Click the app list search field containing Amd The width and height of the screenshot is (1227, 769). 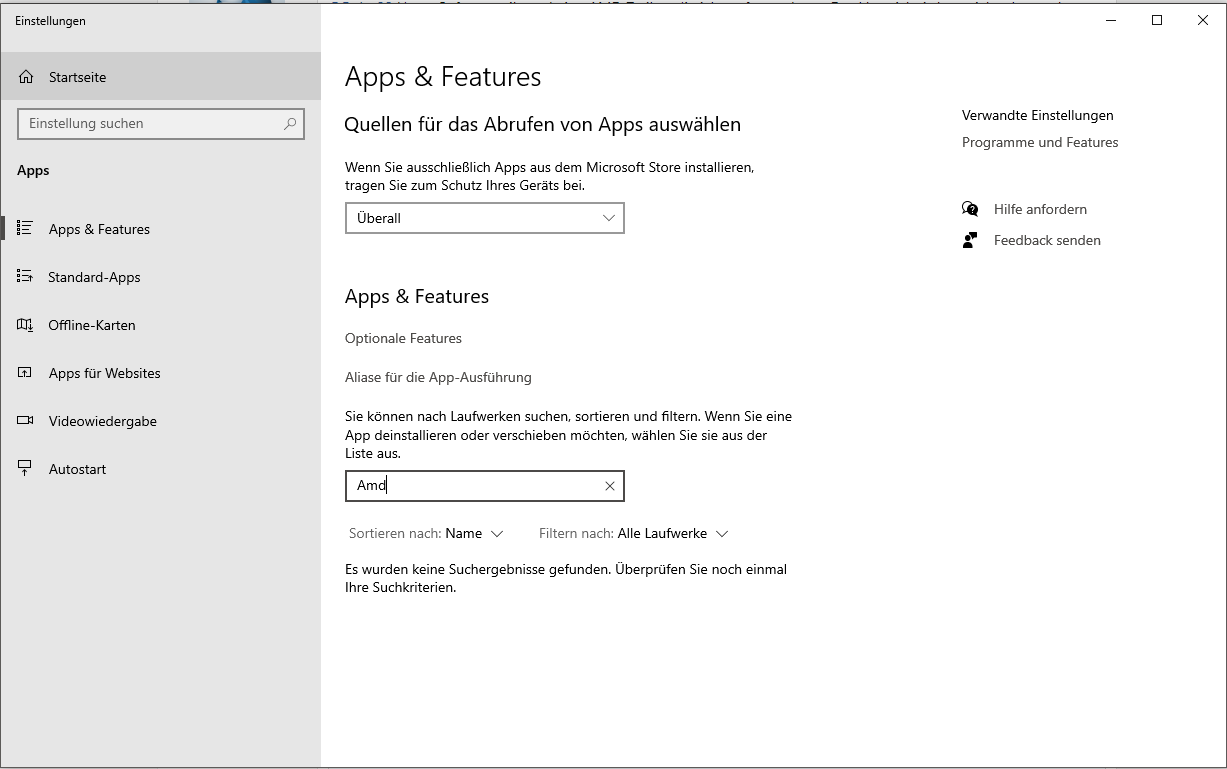coord(485,486)
